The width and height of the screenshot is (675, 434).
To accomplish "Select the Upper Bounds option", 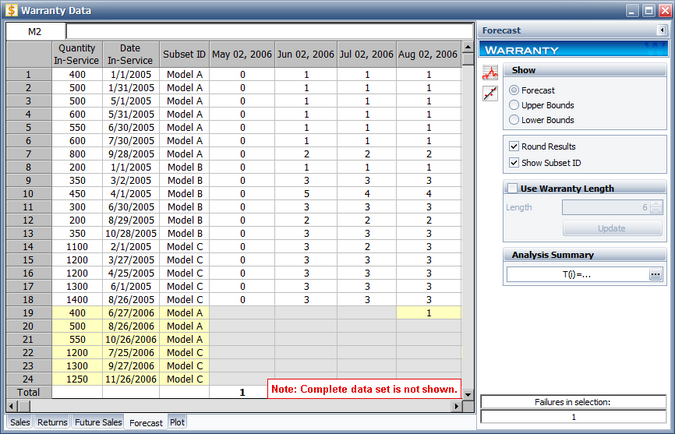I will coord(515,105).
